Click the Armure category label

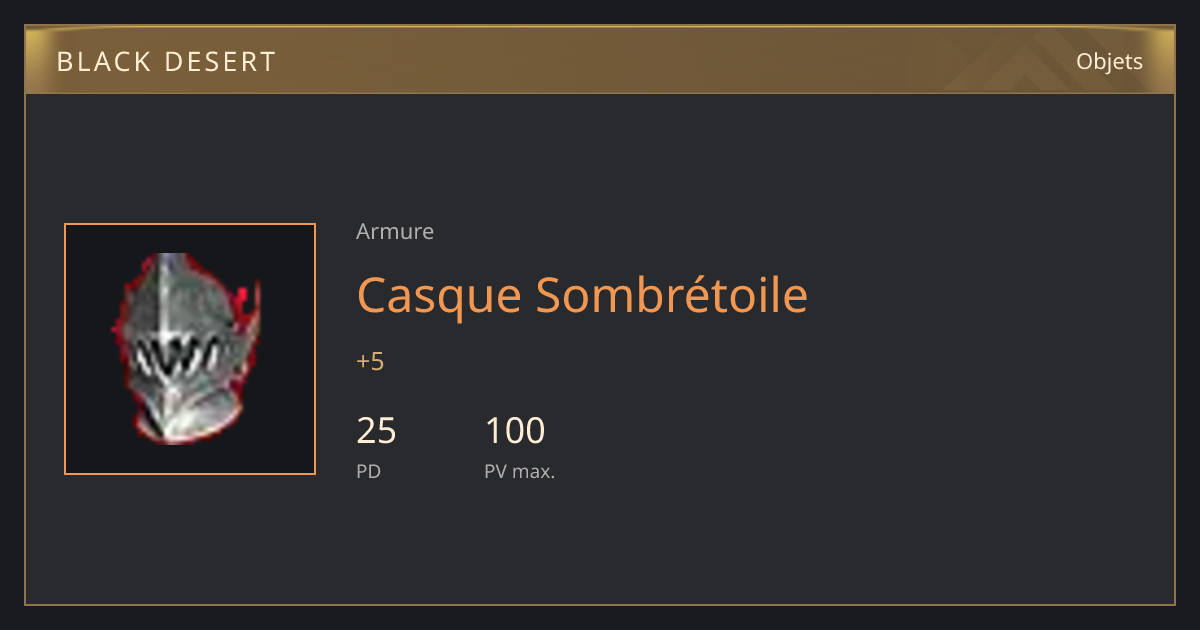[x=395, y=232]
